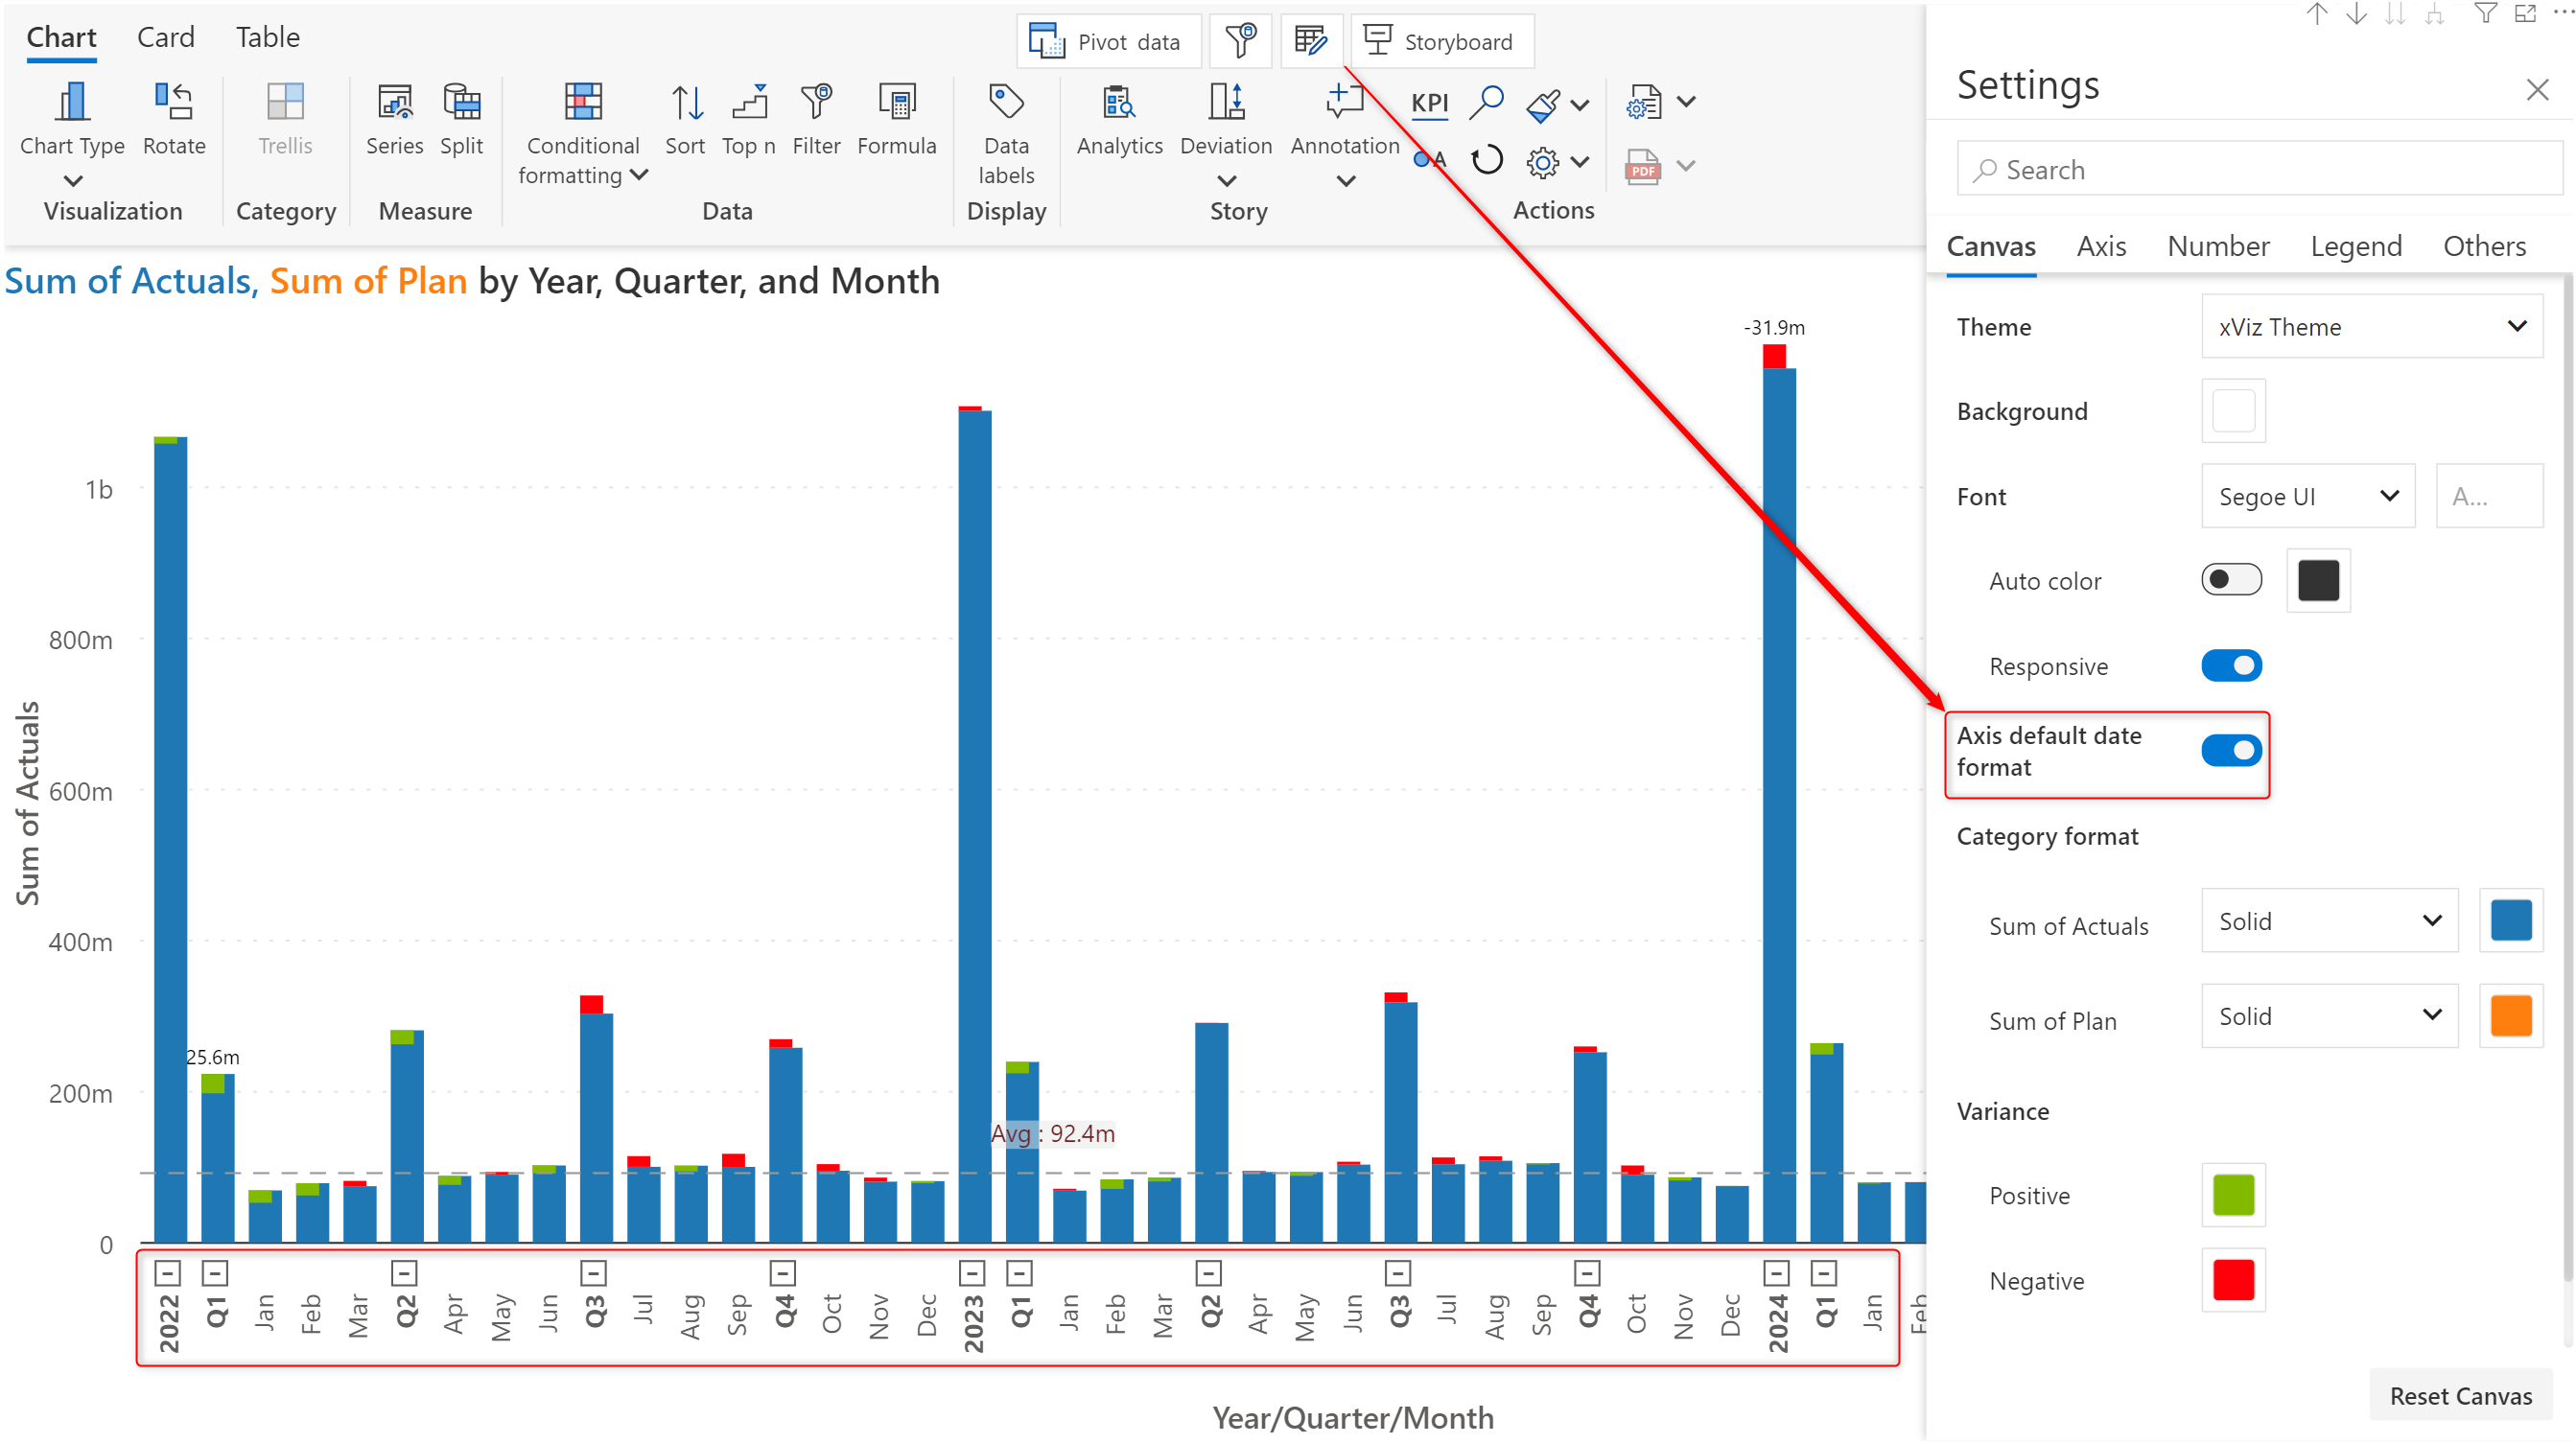The image size is (2576, 1444).
Task: Open the green Positive variance swatch
Action: click(x=2233, y=1195)
